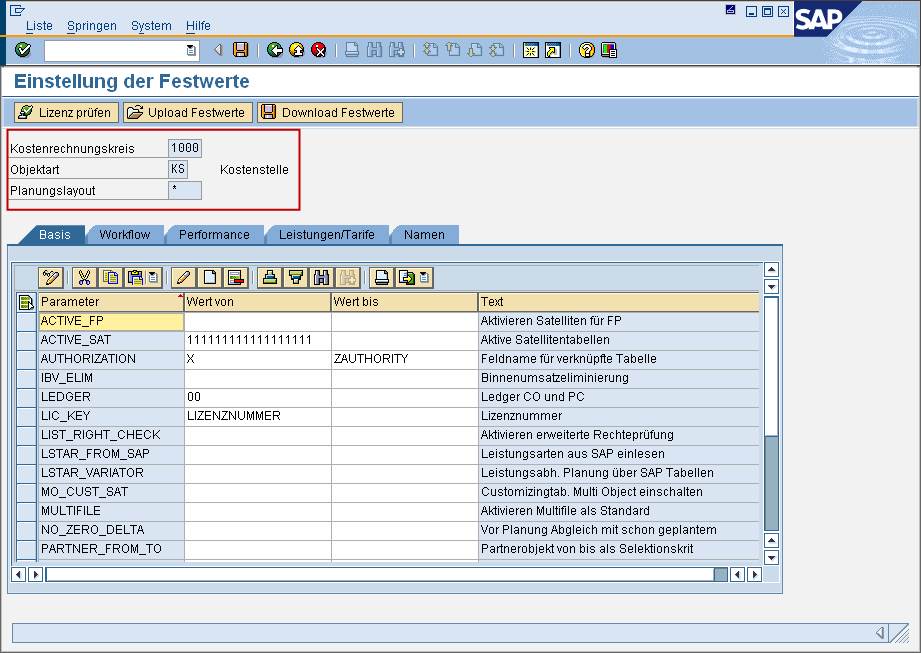Click the table's horizontal scrollbar track
This screenshot has width=921, height=653.
380,574
